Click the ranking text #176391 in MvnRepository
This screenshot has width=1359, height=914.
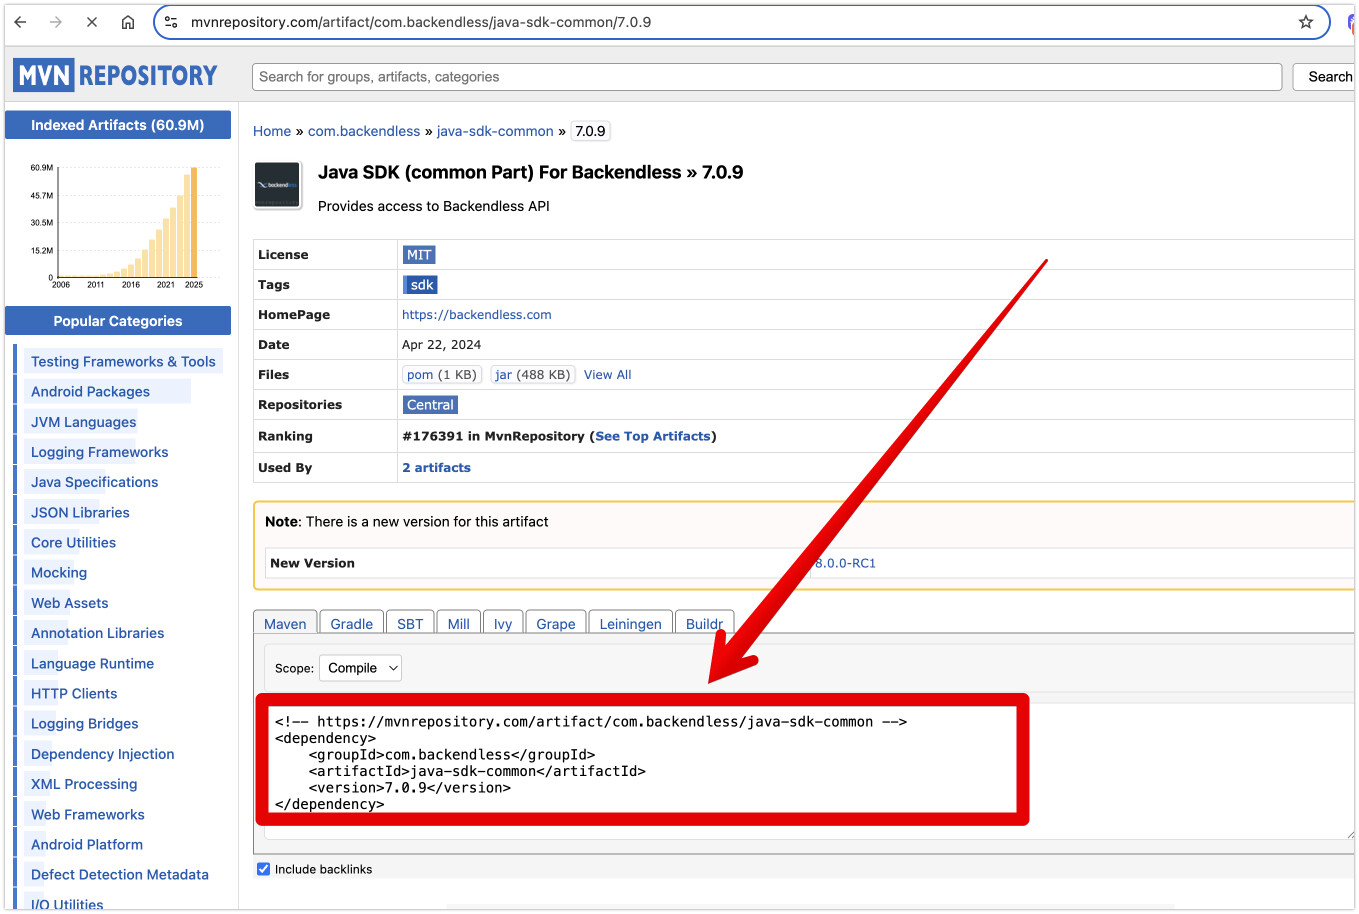point(493,436)
